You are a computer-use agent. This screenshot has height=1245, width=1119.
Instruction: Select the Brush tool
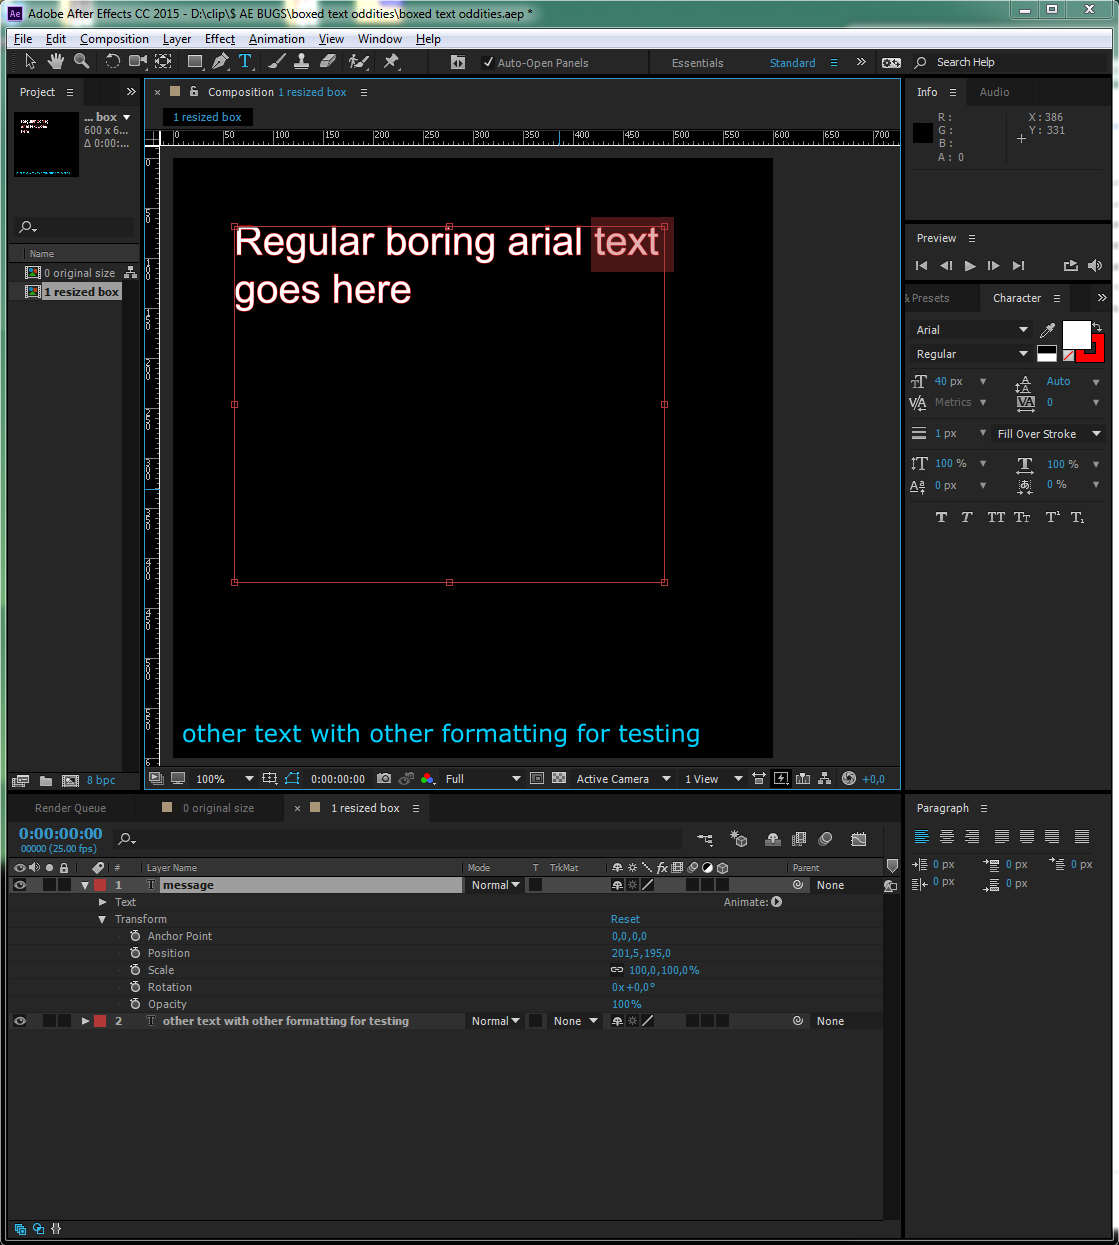click(277, 62)
